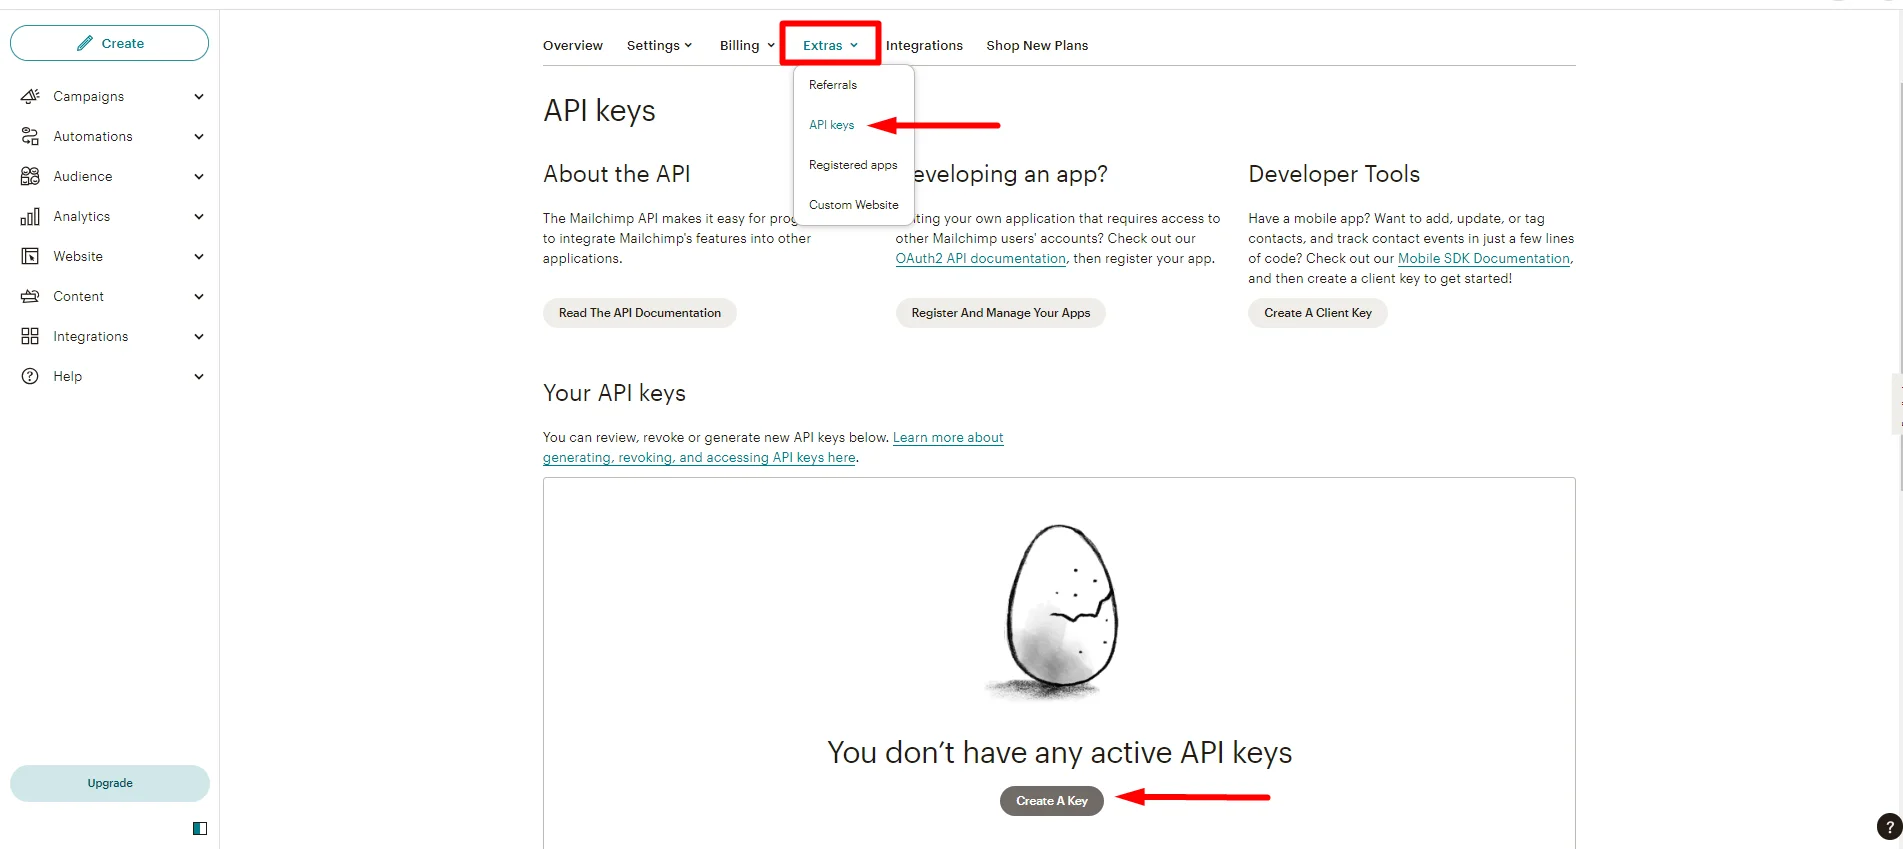Collapse sidebar using the panel toggle icon
Viewport: 1903px width, 849px height.
coord(200,828)
